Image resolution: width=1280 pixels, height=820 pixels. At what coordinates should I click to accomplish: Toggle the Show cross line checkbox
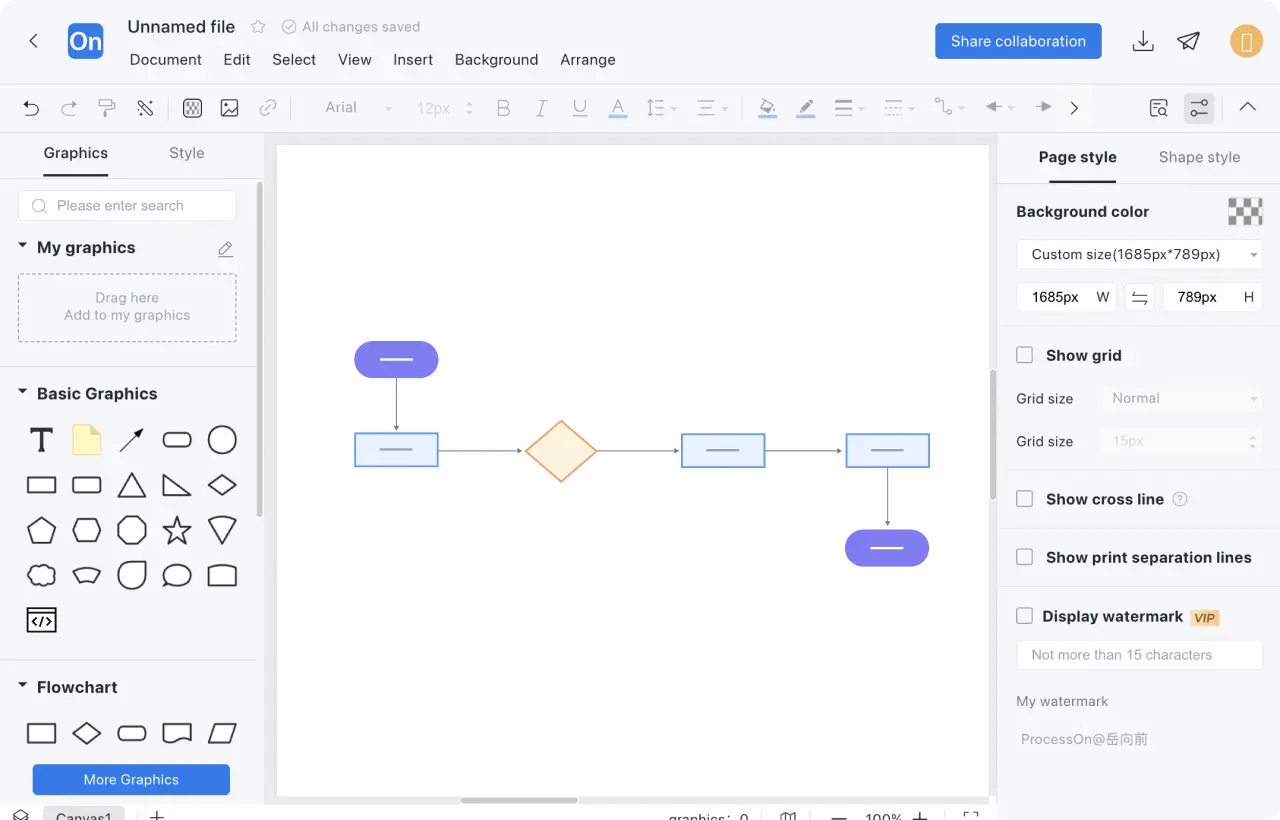(1025, 499)
